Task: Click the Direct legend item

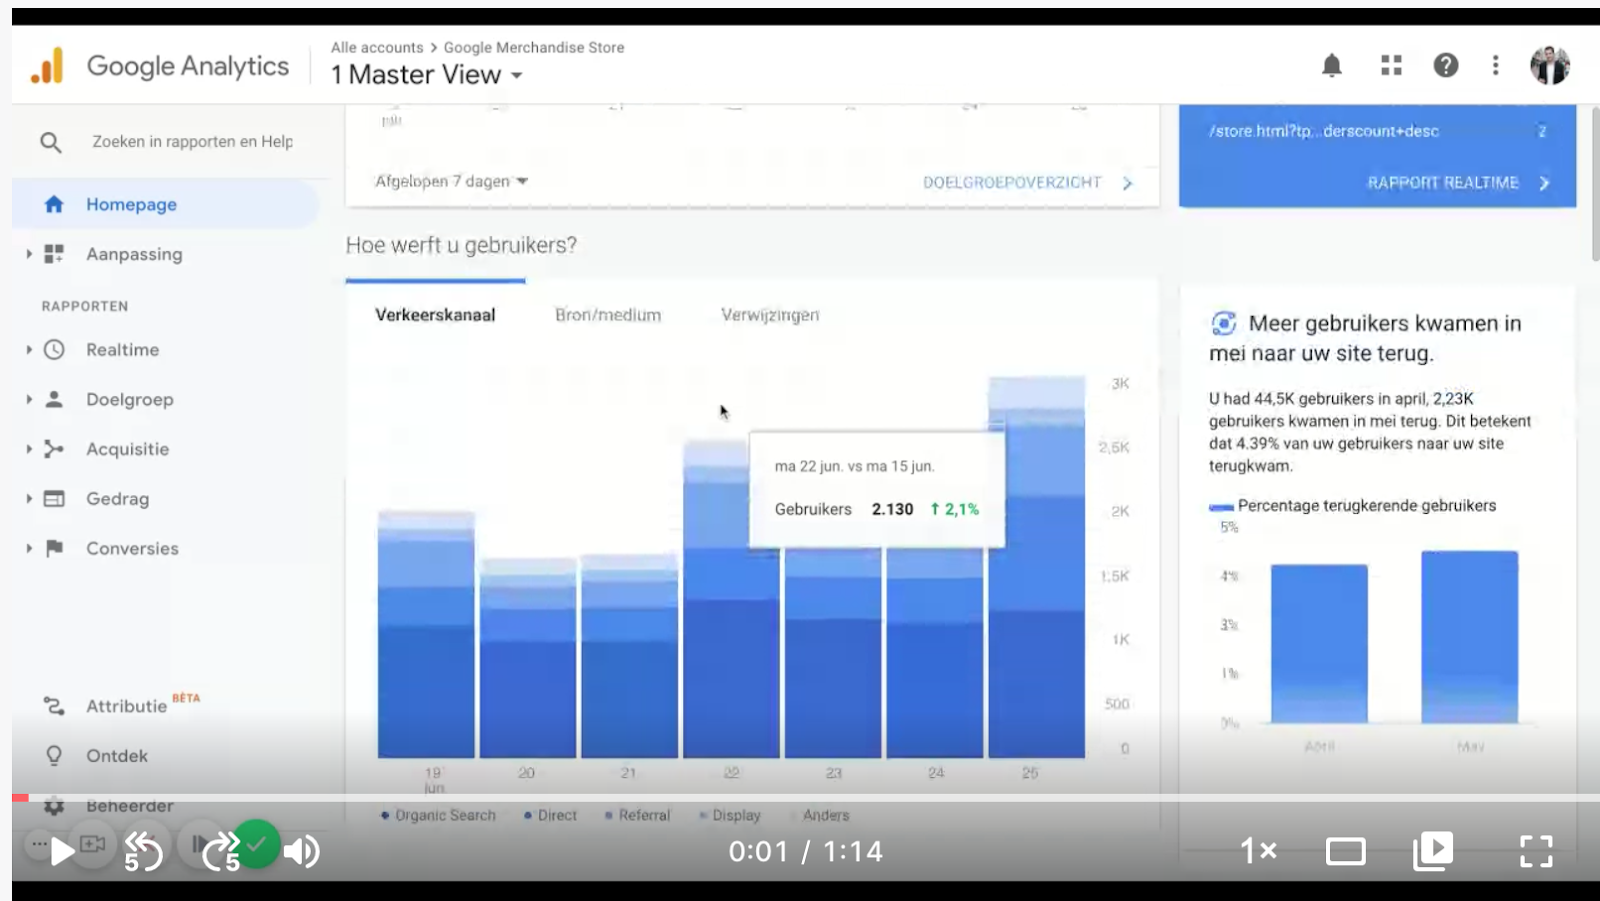Action: pyautogui.click(x=550, y=815)
